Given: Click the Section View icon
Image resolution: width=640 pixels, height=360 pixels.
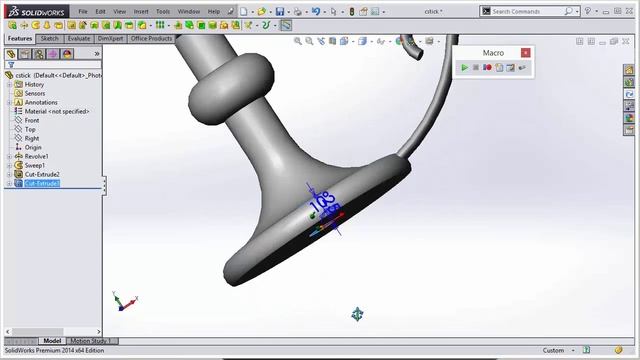Looking at the screenshot, I should click(x=333, y=41).
